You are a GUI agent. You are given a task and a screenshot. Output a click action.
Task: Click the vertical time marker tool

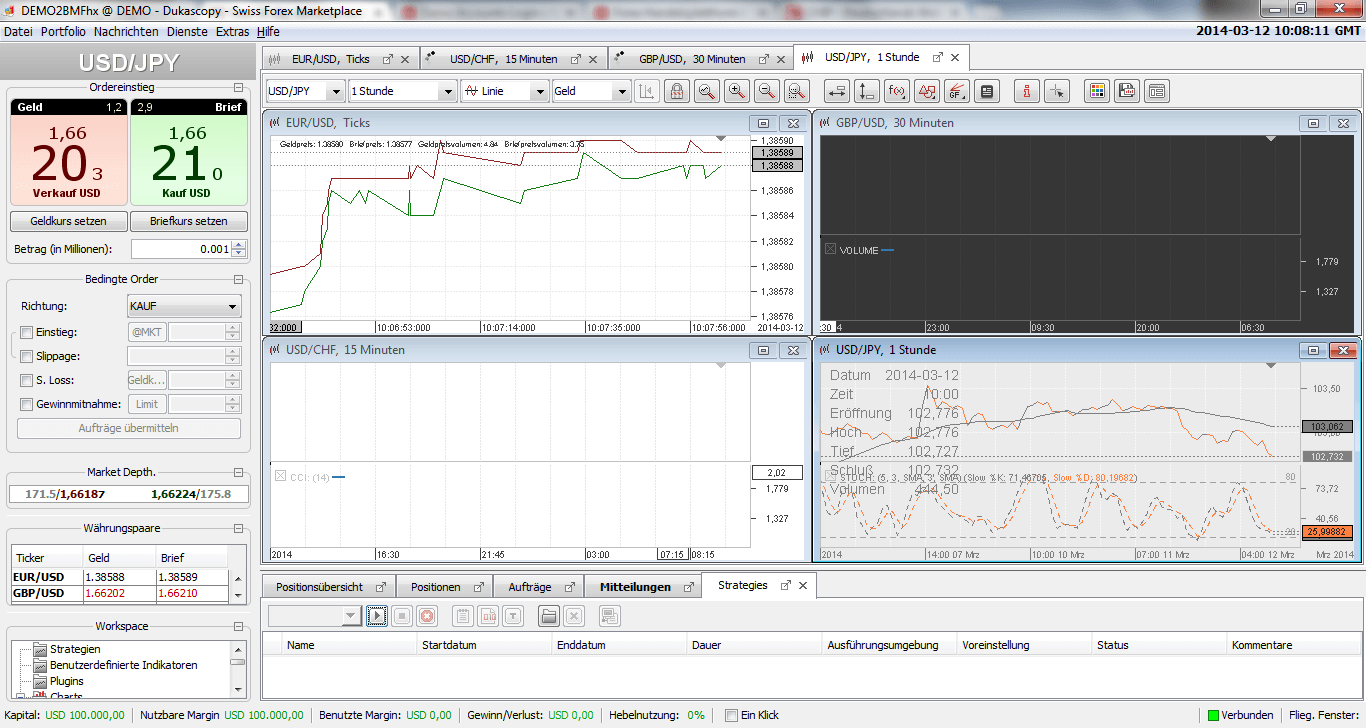click(867, 91)
